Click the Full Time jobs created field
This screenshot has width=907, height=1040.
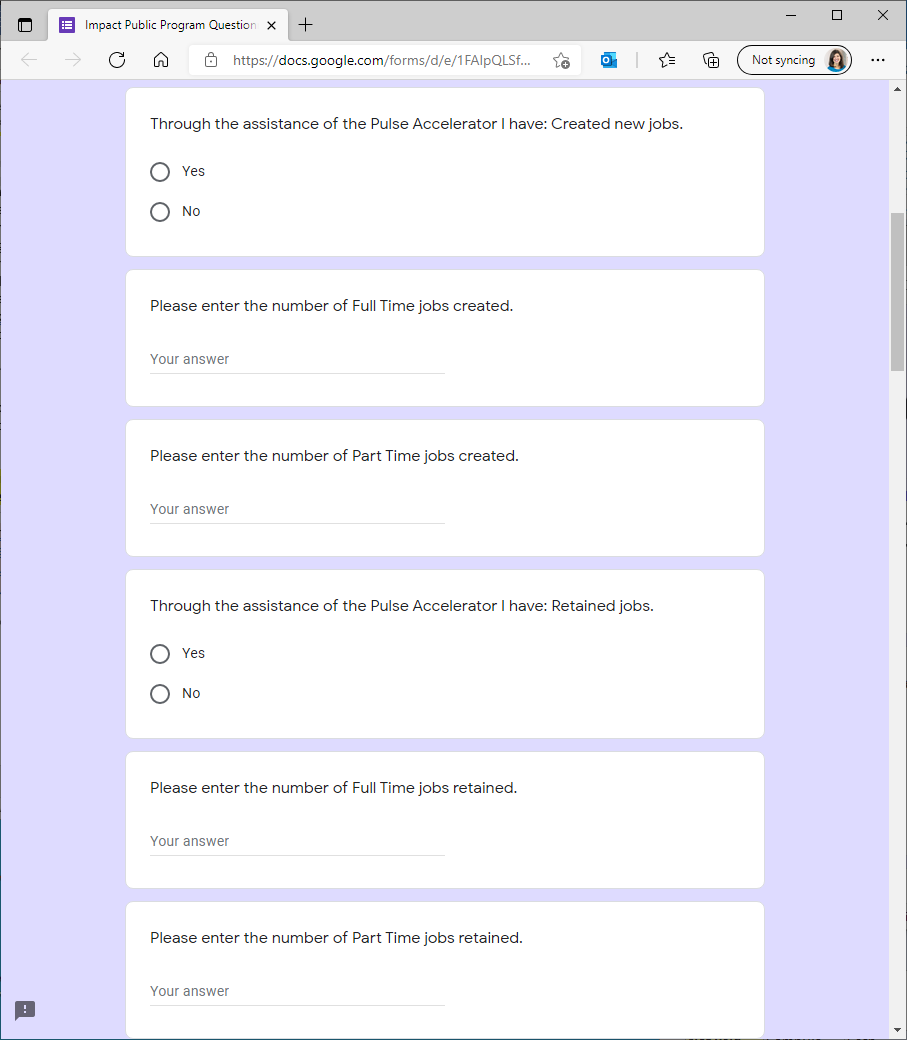click(297, 360)
